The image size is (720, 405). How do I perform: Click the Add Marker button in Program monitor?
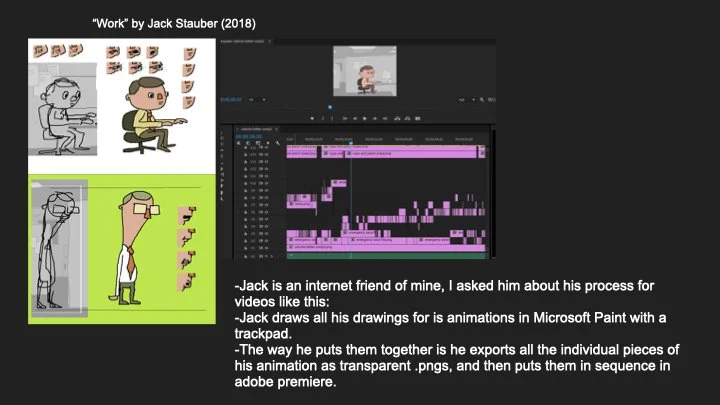312,118
